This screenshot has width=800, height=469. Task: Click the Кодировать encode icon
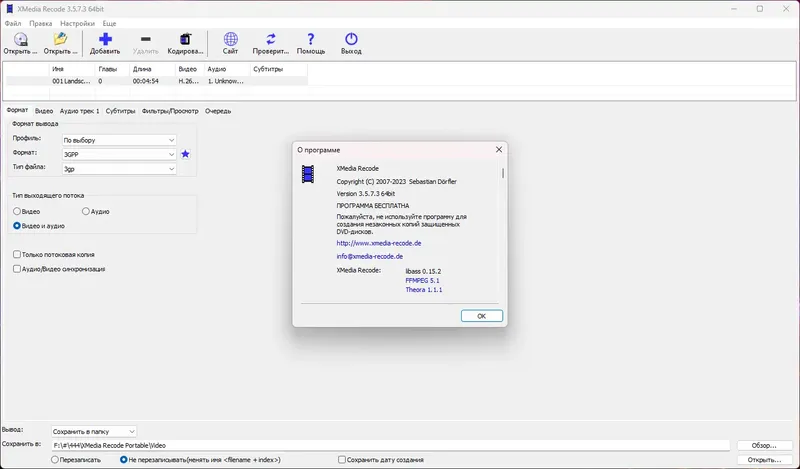[x=185, y=39]
